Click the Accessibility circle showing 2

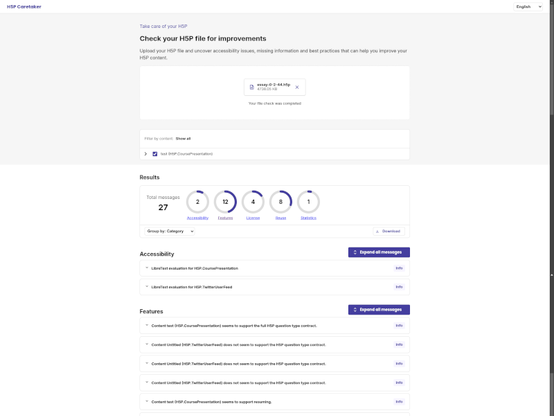click(x=198, y=202)
